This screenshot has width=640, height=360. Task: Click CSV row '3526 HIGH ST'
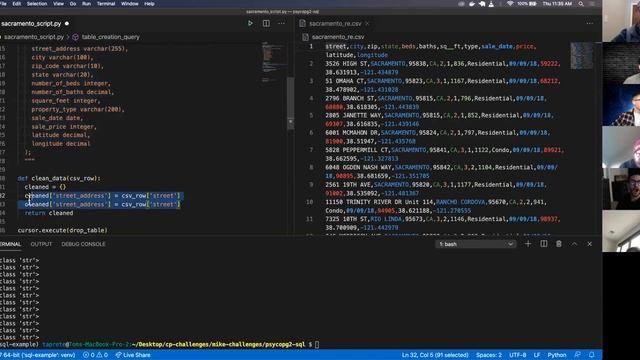coord(443,68)
